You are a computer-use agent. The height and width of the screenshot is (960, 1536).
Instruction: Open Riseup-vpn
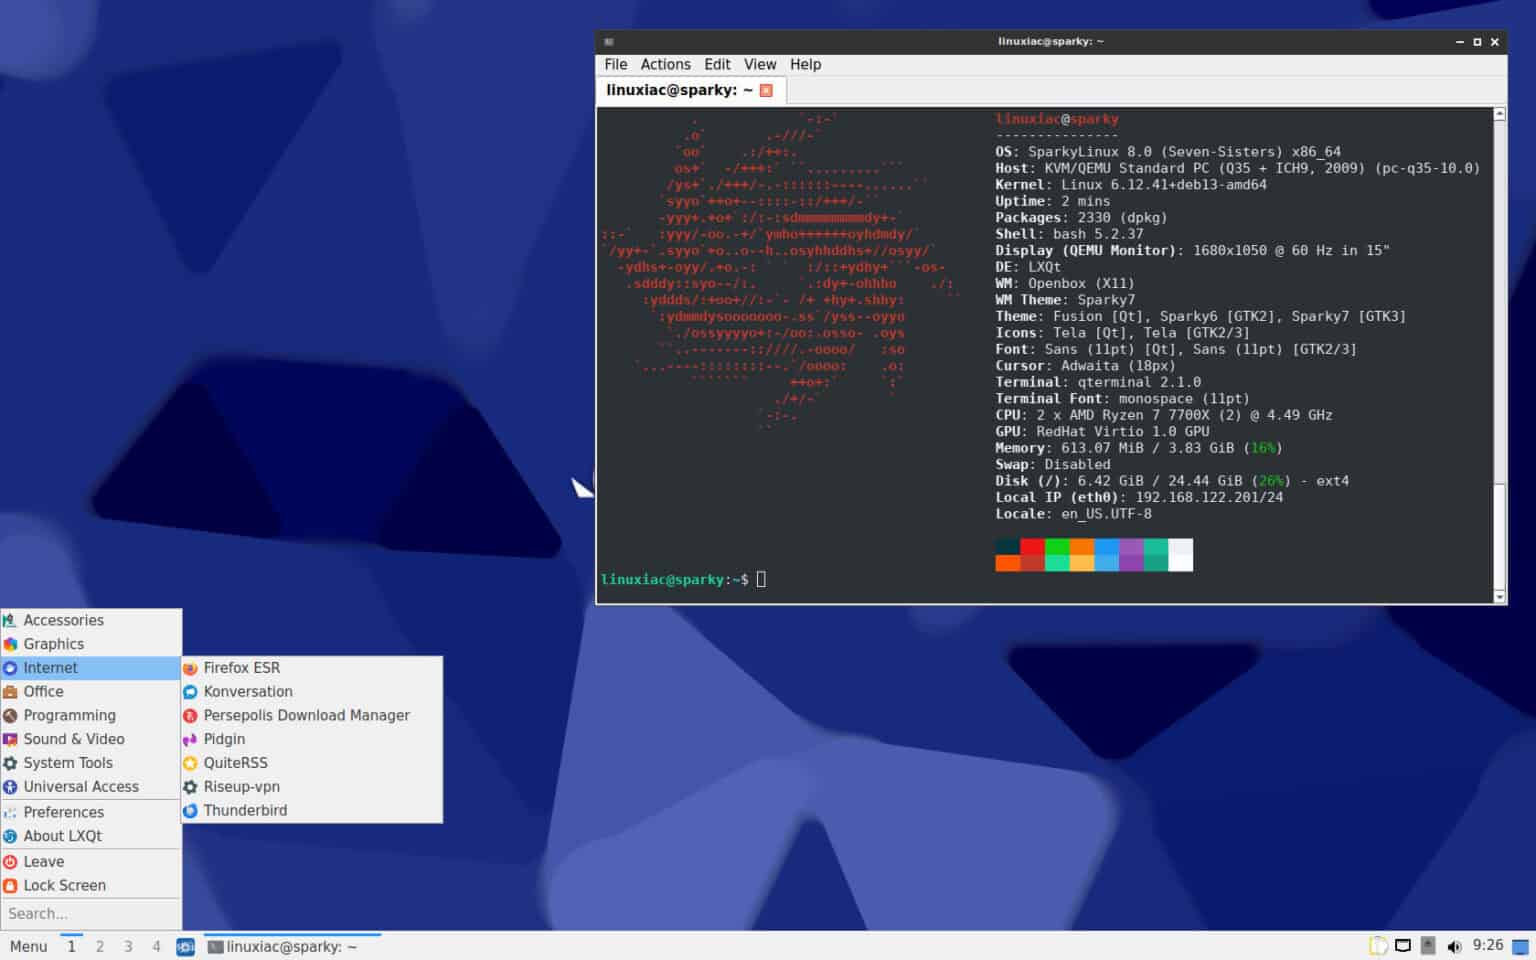[x=241, y=786]
